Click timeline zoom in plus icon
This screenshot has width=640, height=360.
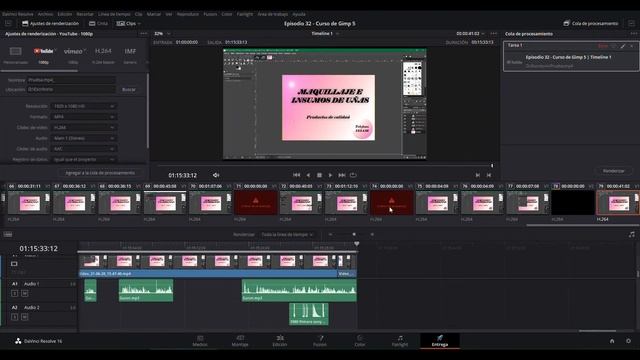point(372,235)
